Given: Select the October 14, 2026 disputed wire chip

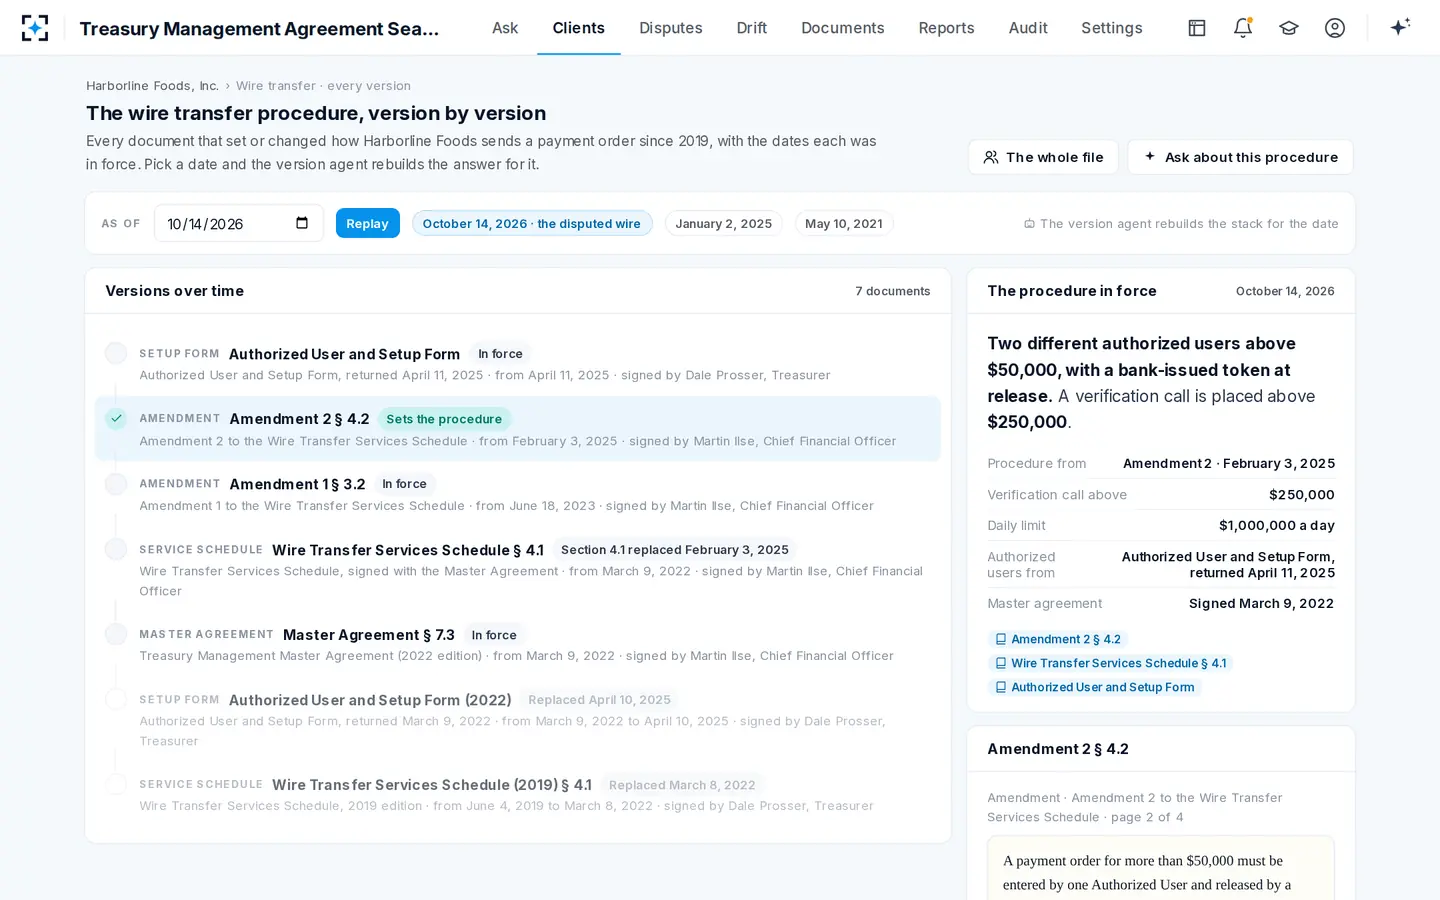Looking at the screenshot, I should tap(532, 223).
